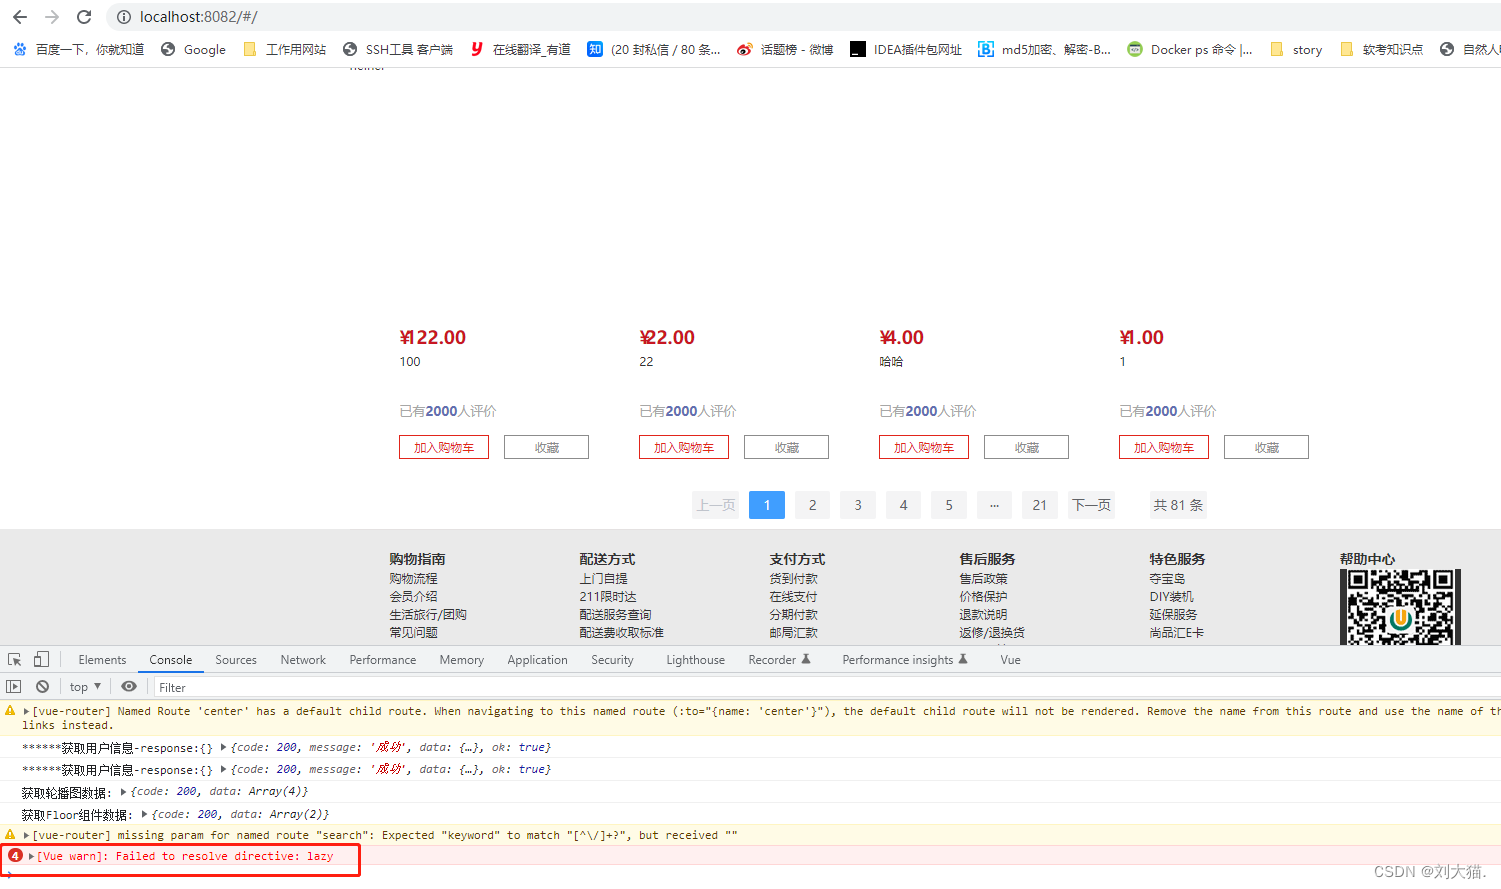Screen dimensions: 1501x889
Task: Open the 工作用网站 bookmark folder
Action: click(x=284, y=49)
